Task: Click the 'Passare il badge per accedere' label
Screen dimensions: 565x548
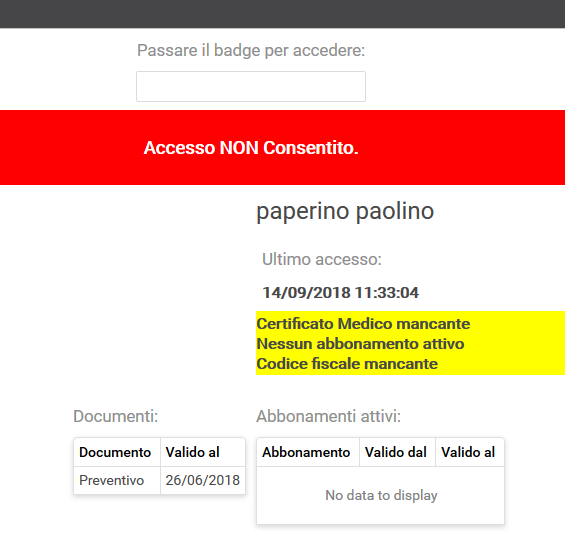Action: pyautogui.click(x=251, y=50)
